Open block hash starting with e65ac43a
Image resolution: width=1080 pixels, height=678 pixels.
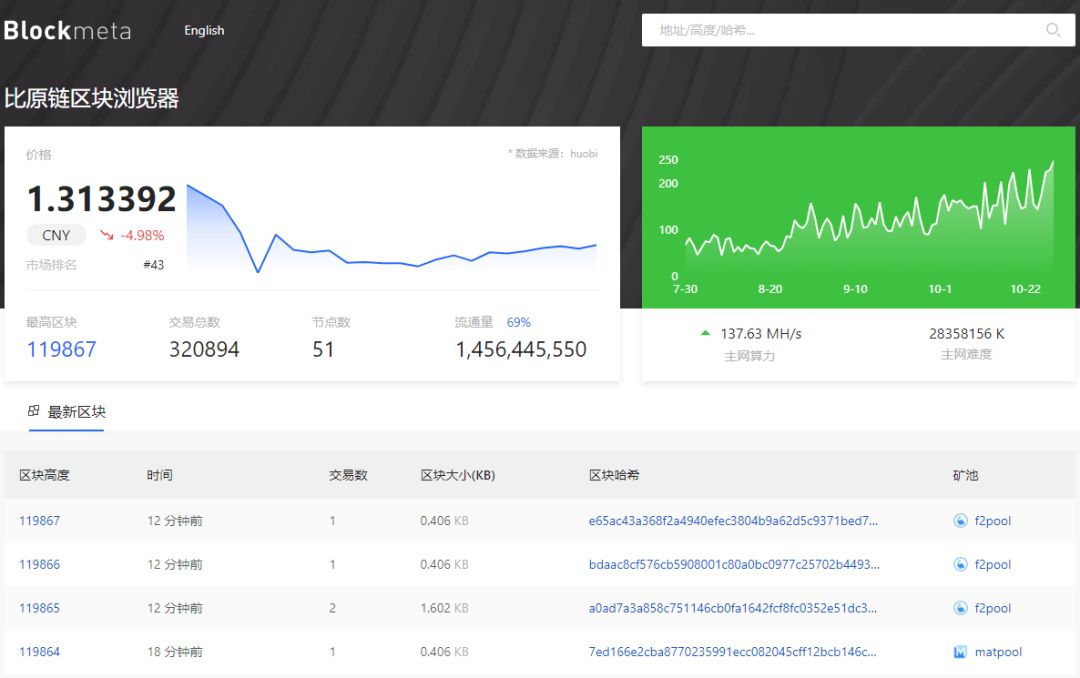(x=733, y=521)
